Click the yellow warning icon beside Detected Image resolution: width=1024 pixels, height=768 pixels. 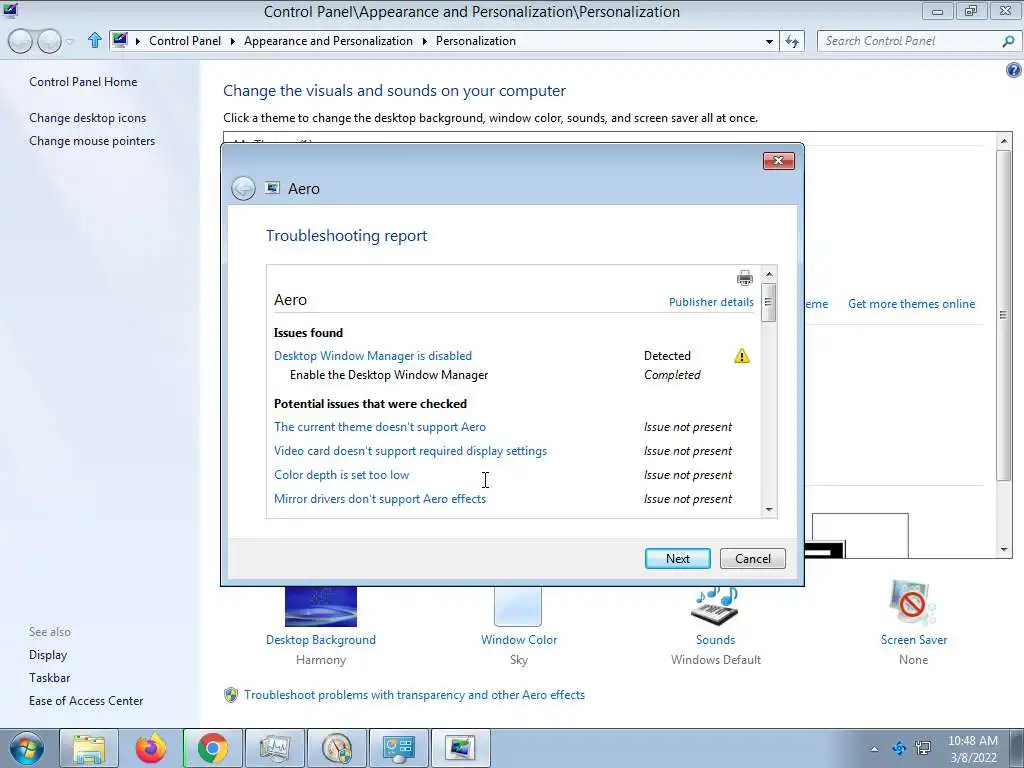(742, 356)
